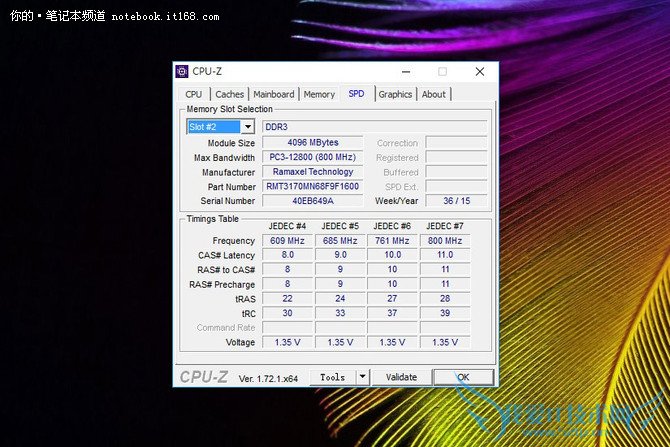The height and width of the screenshot is (447, 670).
Task: Click the Tools button
Action: [332, 377]
